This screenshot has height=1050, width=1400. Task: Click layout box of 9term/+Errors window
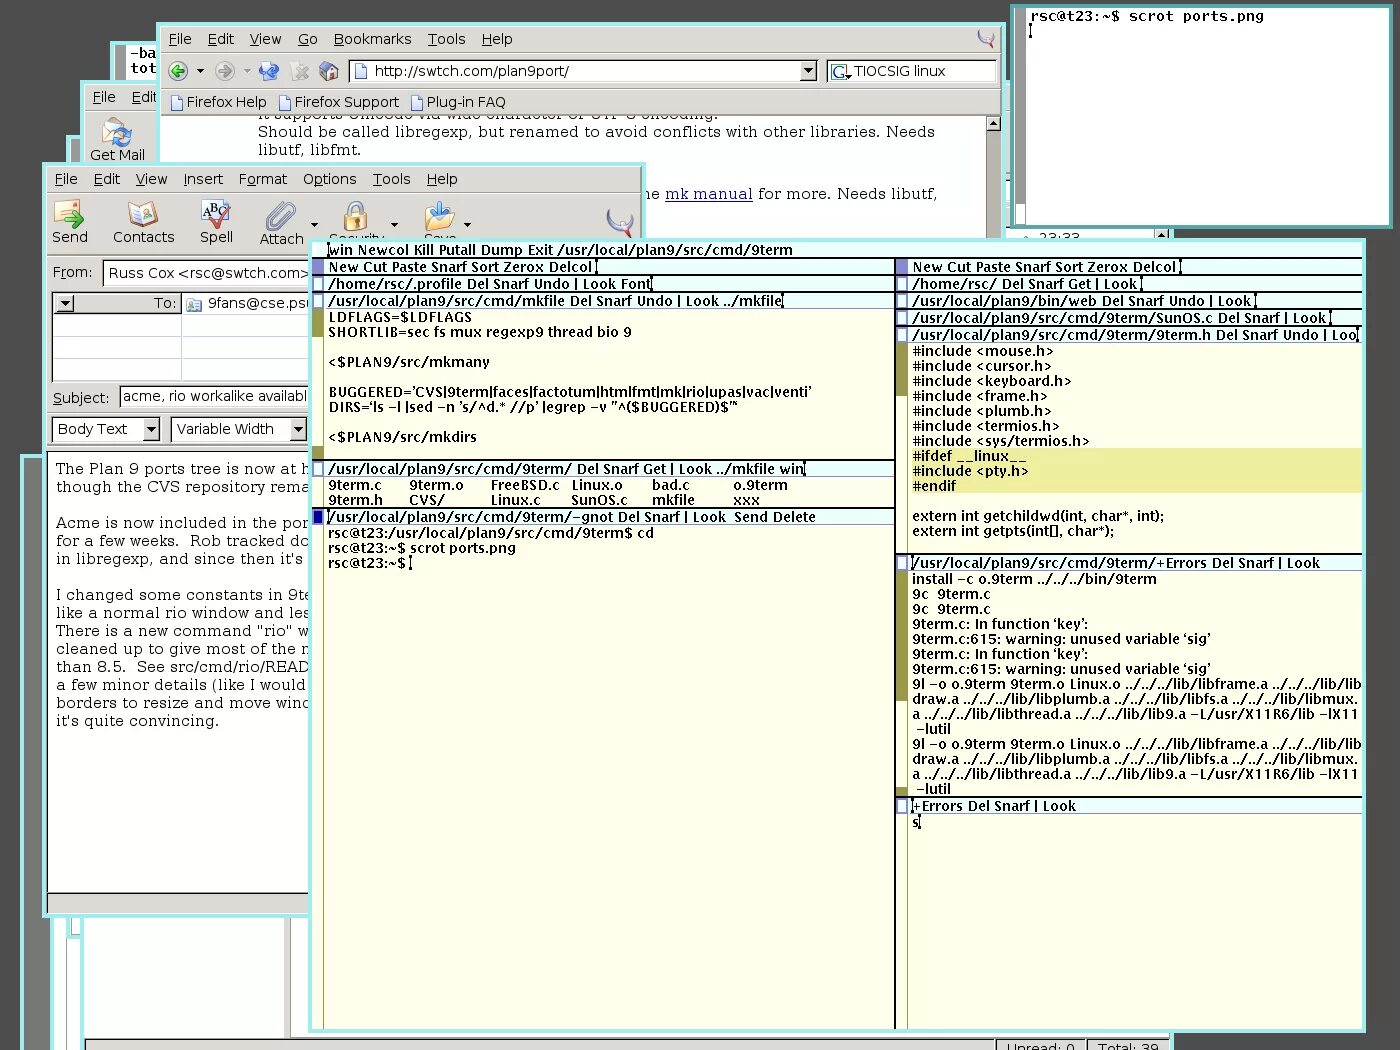point(902,564)
